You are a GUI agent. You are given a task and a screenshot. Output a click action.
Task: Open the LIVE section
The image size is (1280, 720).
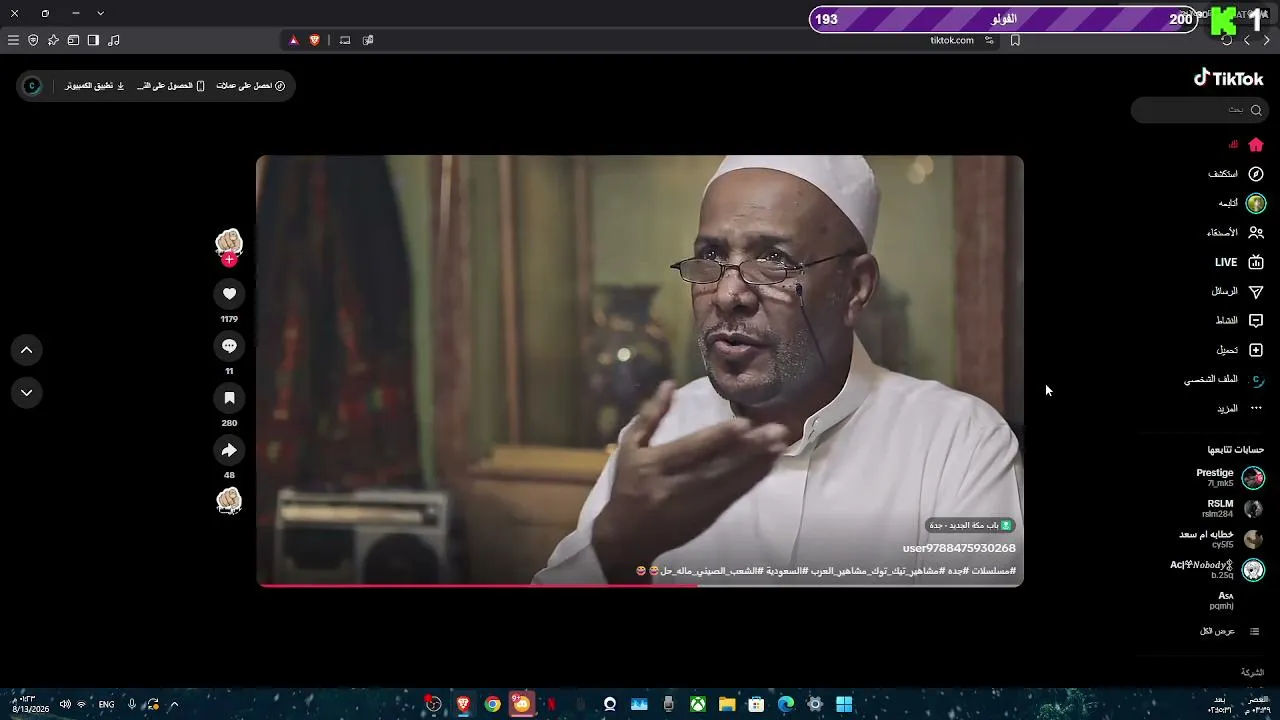[x=1240, y=262]
